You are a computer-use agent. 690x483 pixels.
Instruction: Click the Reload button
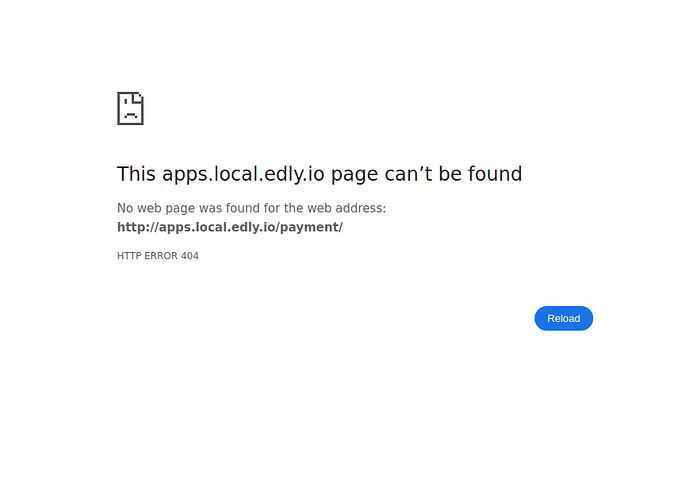click(563, 318)
